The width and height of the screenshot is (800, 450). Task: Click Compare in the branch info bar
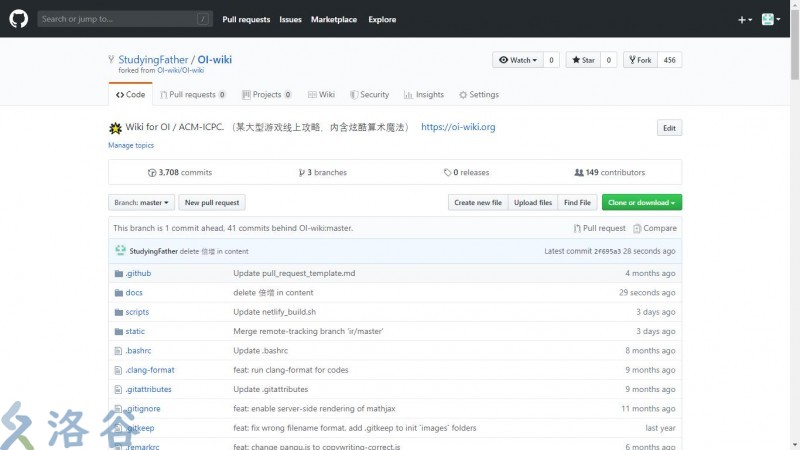coord(655,228)
